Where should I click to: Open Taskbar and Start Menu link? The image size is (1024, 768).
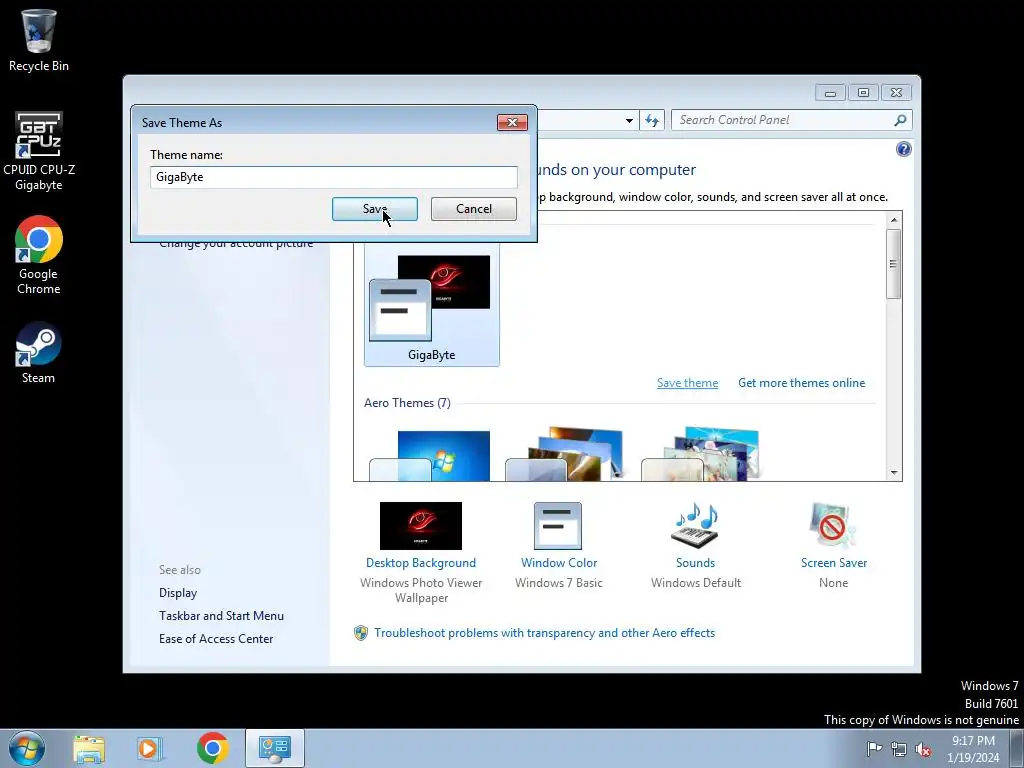221,616
